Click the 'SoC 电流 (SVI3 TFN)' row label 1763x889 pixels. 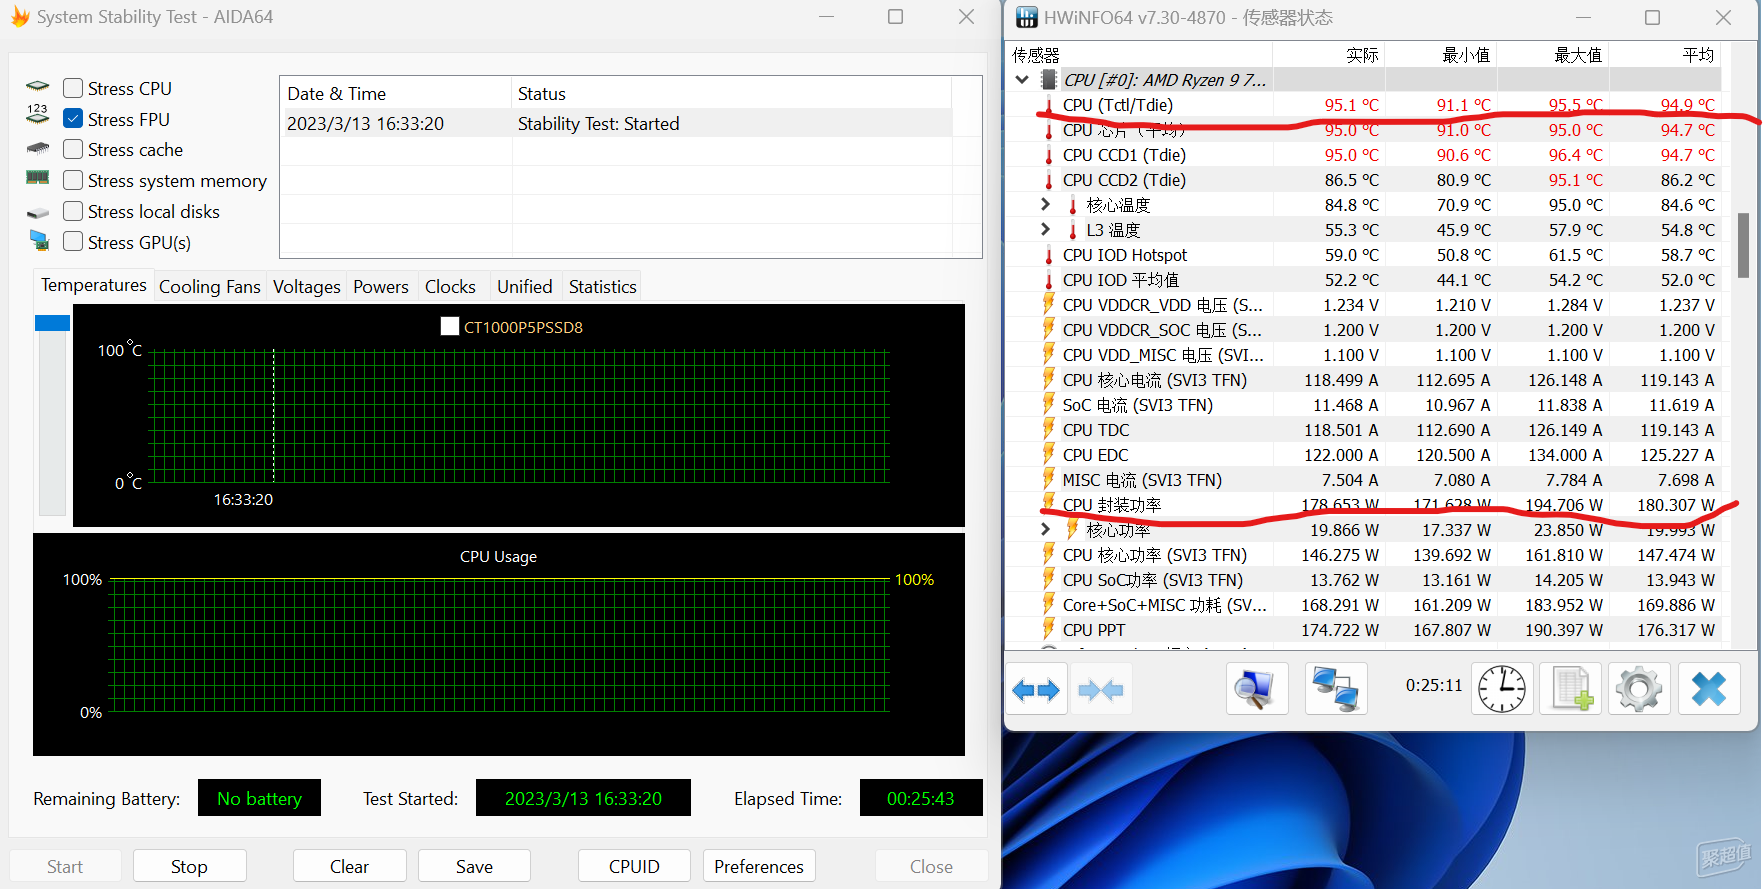[1137, 405]
